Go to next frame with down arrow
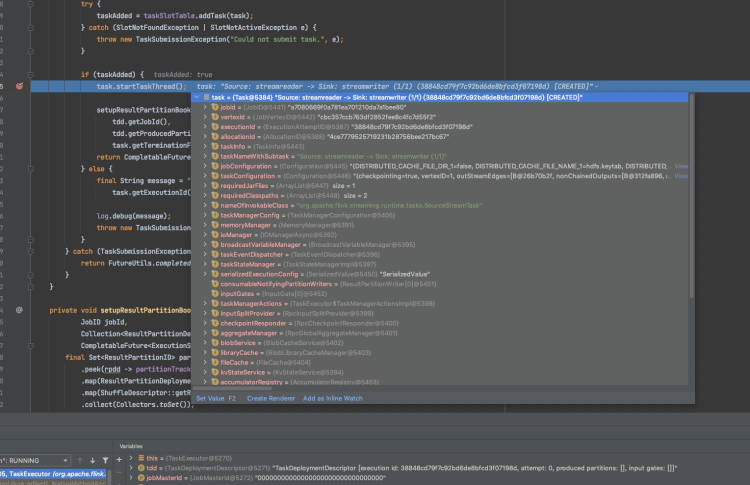 point(92,460)
